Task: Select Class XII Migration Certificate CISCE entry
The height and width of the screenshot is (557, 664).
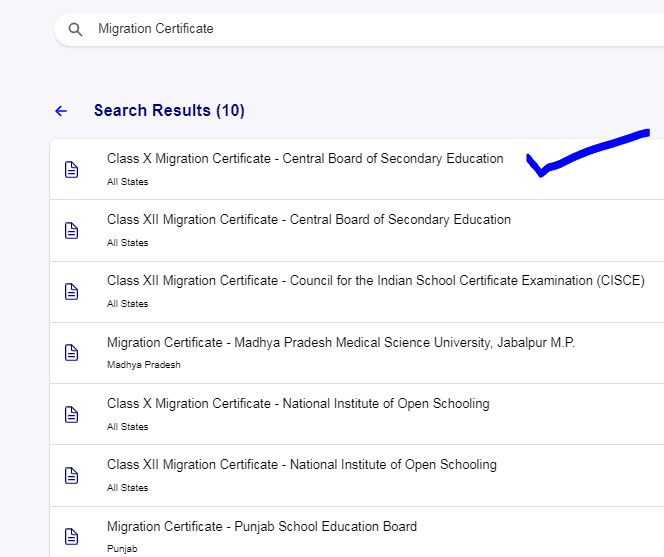Action: (375, 280)
